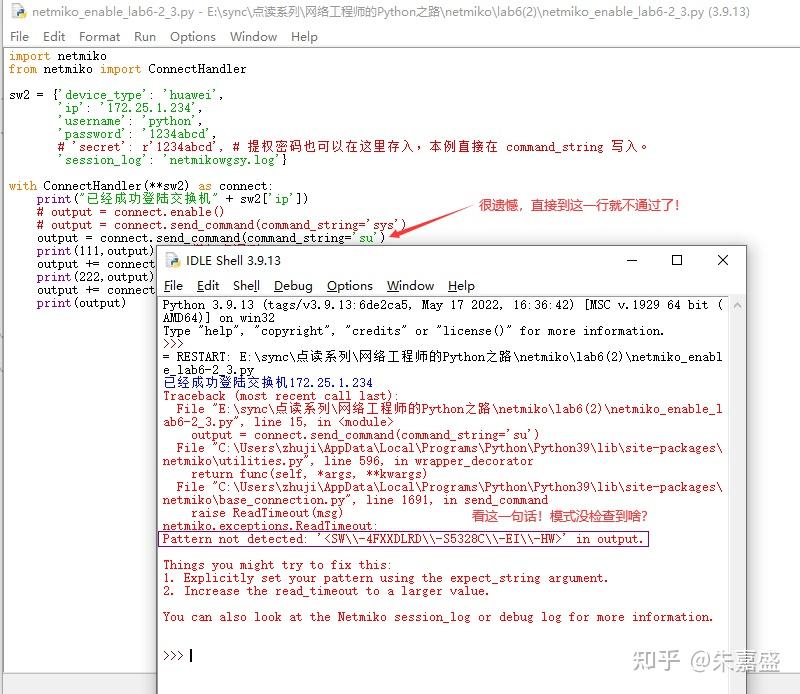Open the File menu in the editor window

tap(18, 36)
